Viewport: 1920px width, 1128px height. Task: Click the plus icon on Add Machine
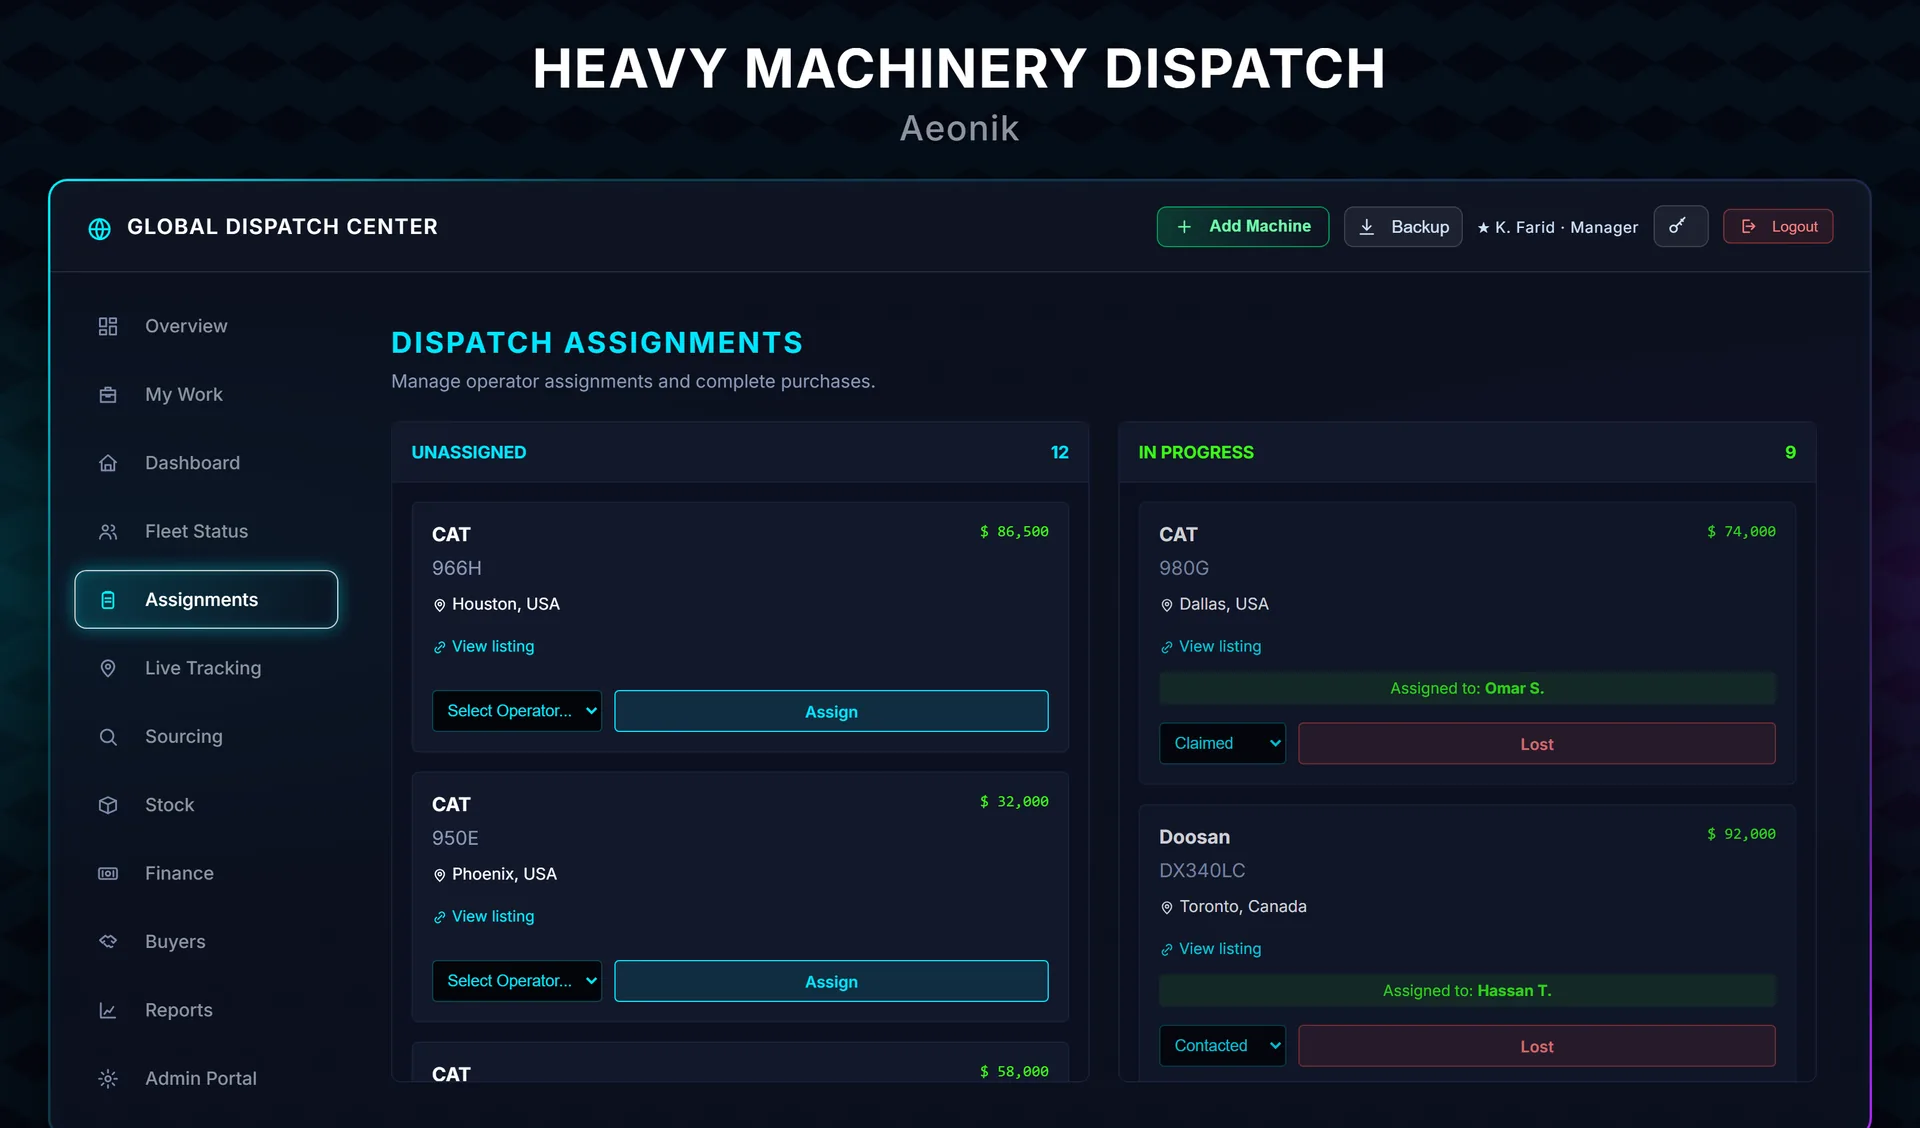tap(1184, 227)
